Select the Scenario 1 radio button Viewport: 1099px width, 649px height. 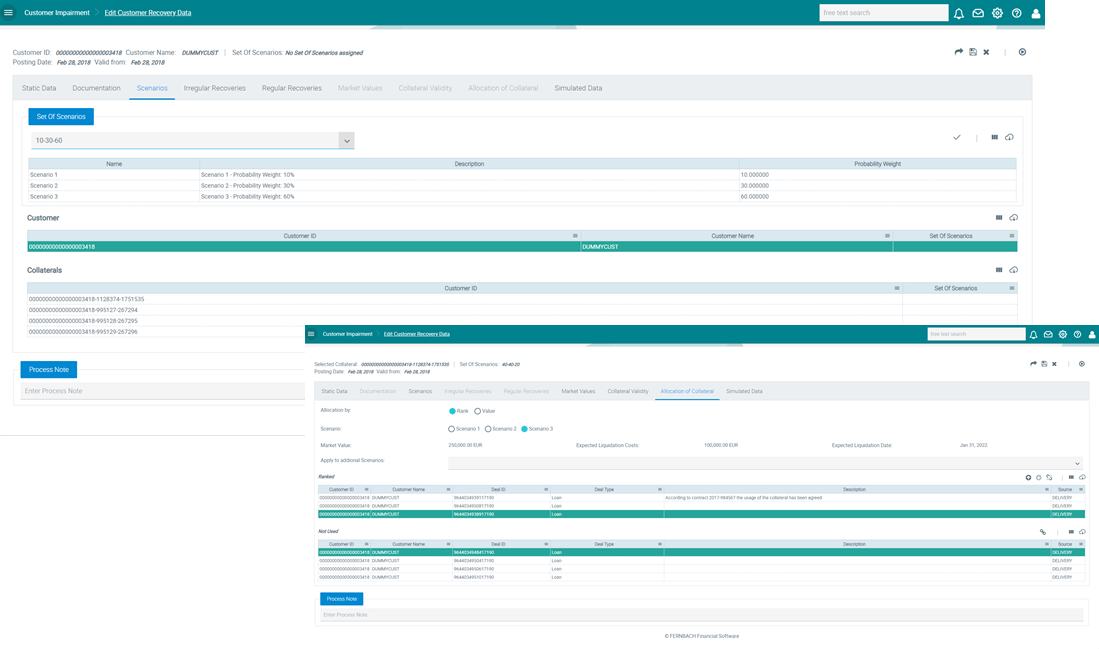coord(452,429)
